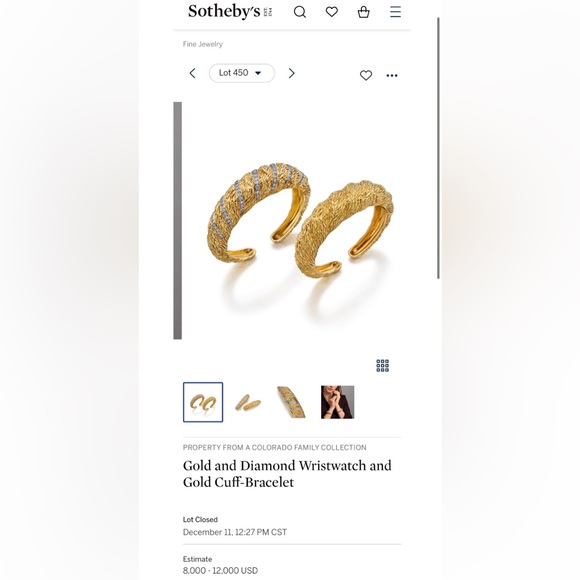Open the Fine Jewelry breadcrumb link

coord(203,44)
